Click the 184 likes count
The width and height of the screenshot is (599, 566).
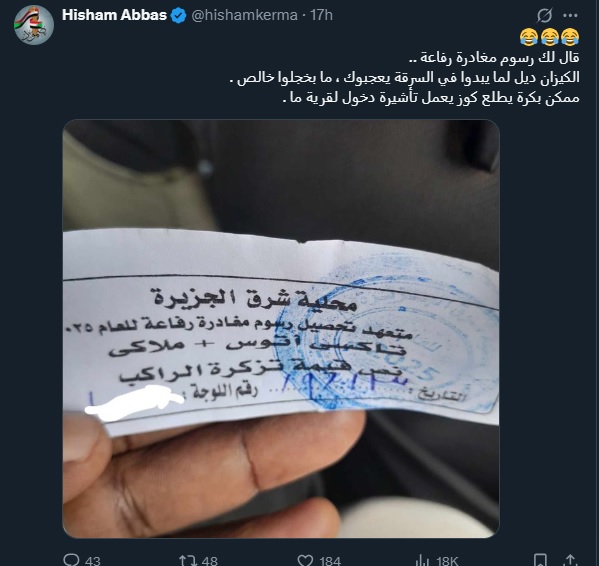tap(330, 561)
